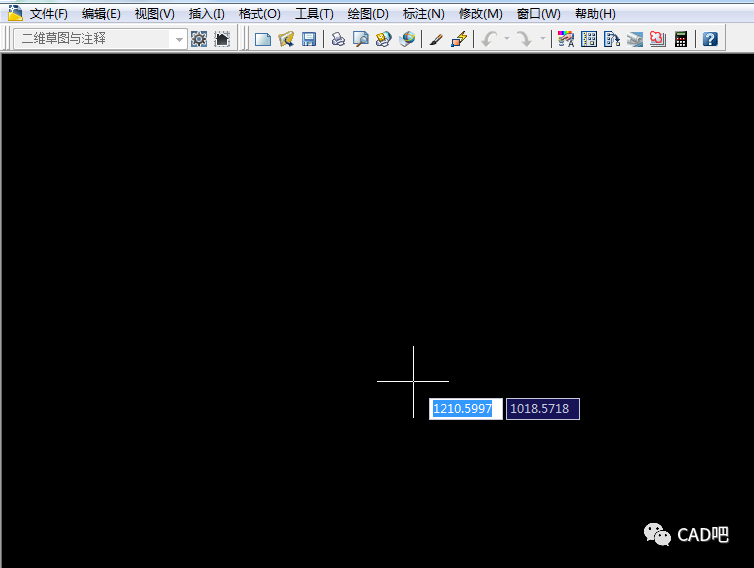Viewport: 754px width, 568px height.
Task: Open the 格式(O) menu
Action: (x=260, y=13)
